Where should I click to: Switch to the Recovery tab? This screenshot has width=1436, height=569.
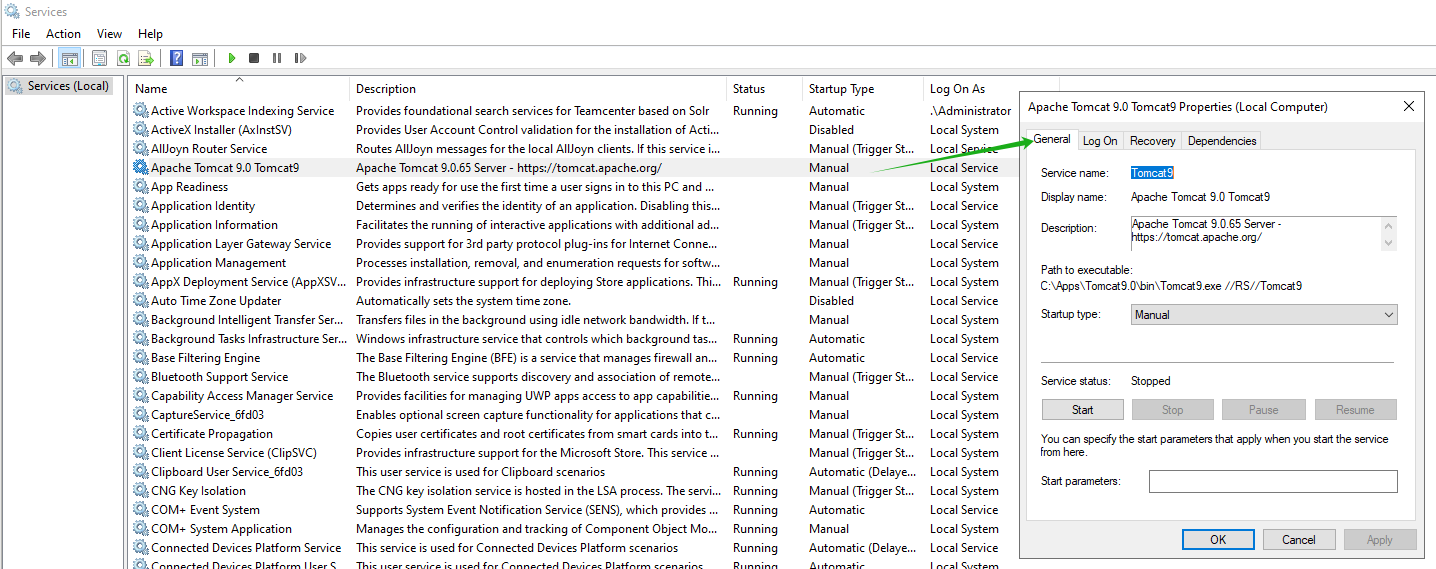coord(1152,141)
